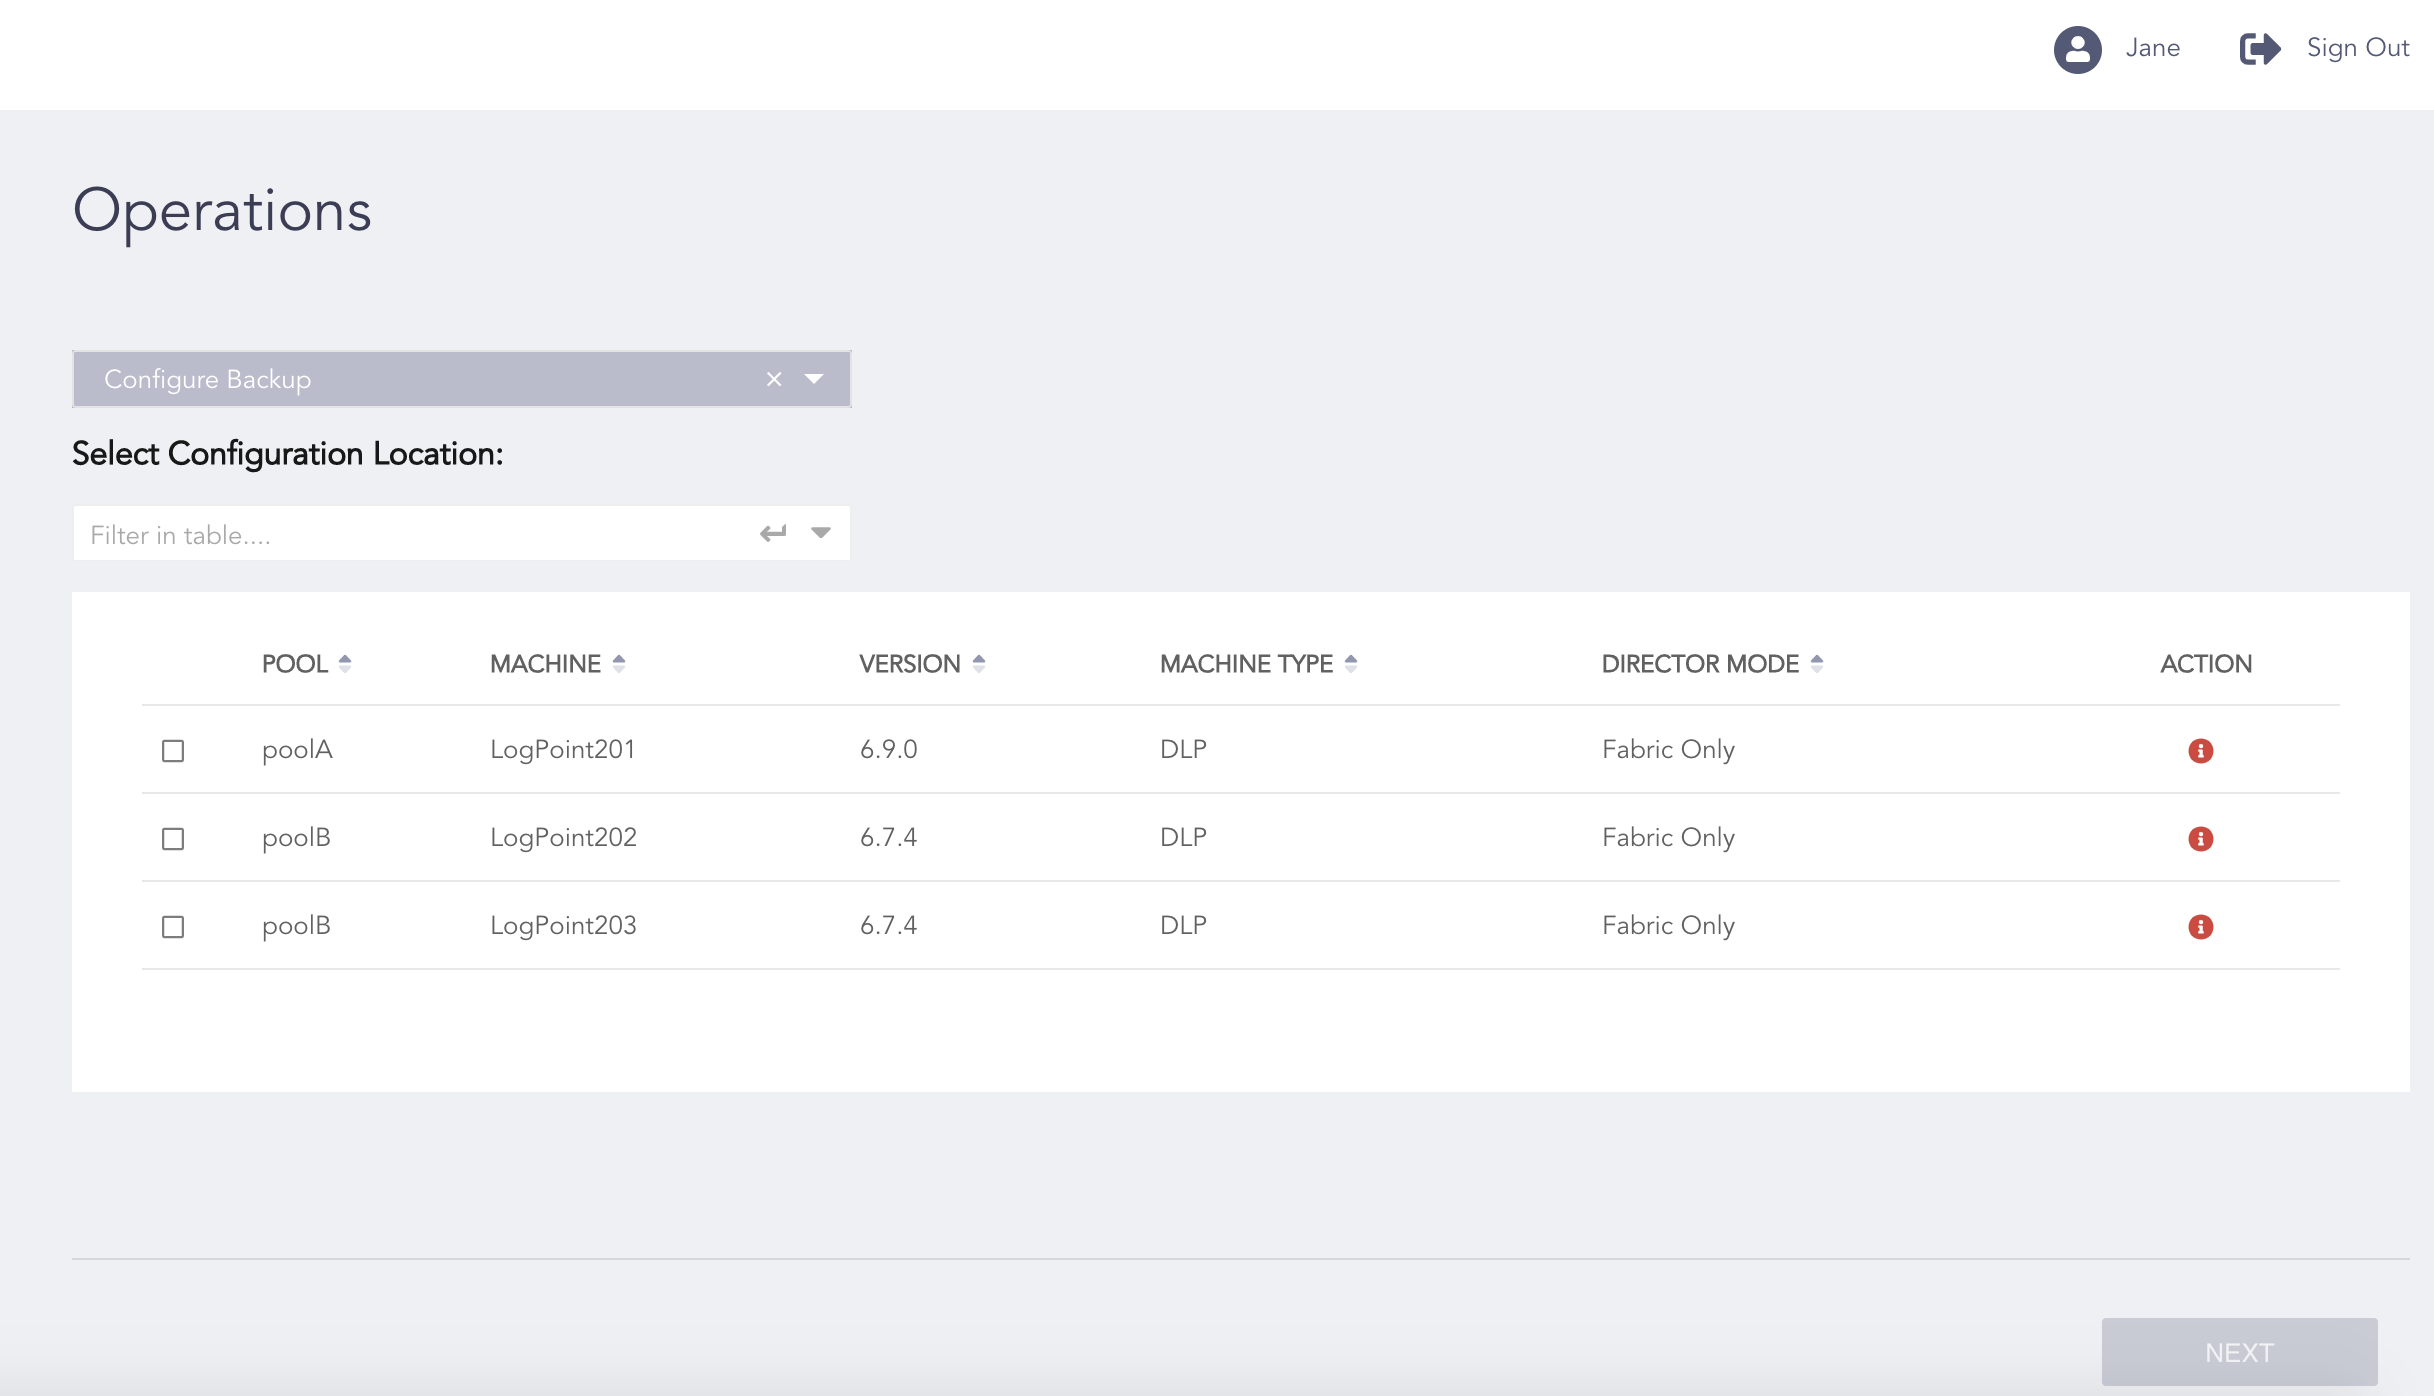Click the Jane user profile icon
The width and height of the screenshot is (2434, 1396).
pyautogui.click(x=2078, y=49)
